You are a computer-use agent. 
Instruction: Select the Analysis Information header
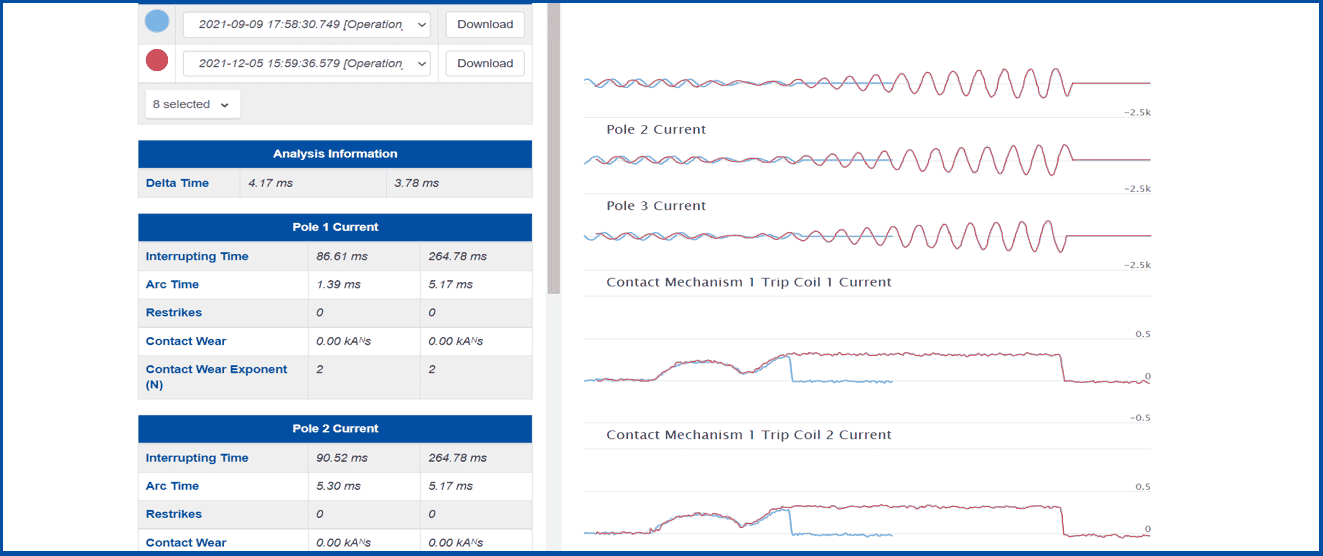click(335, 154)
